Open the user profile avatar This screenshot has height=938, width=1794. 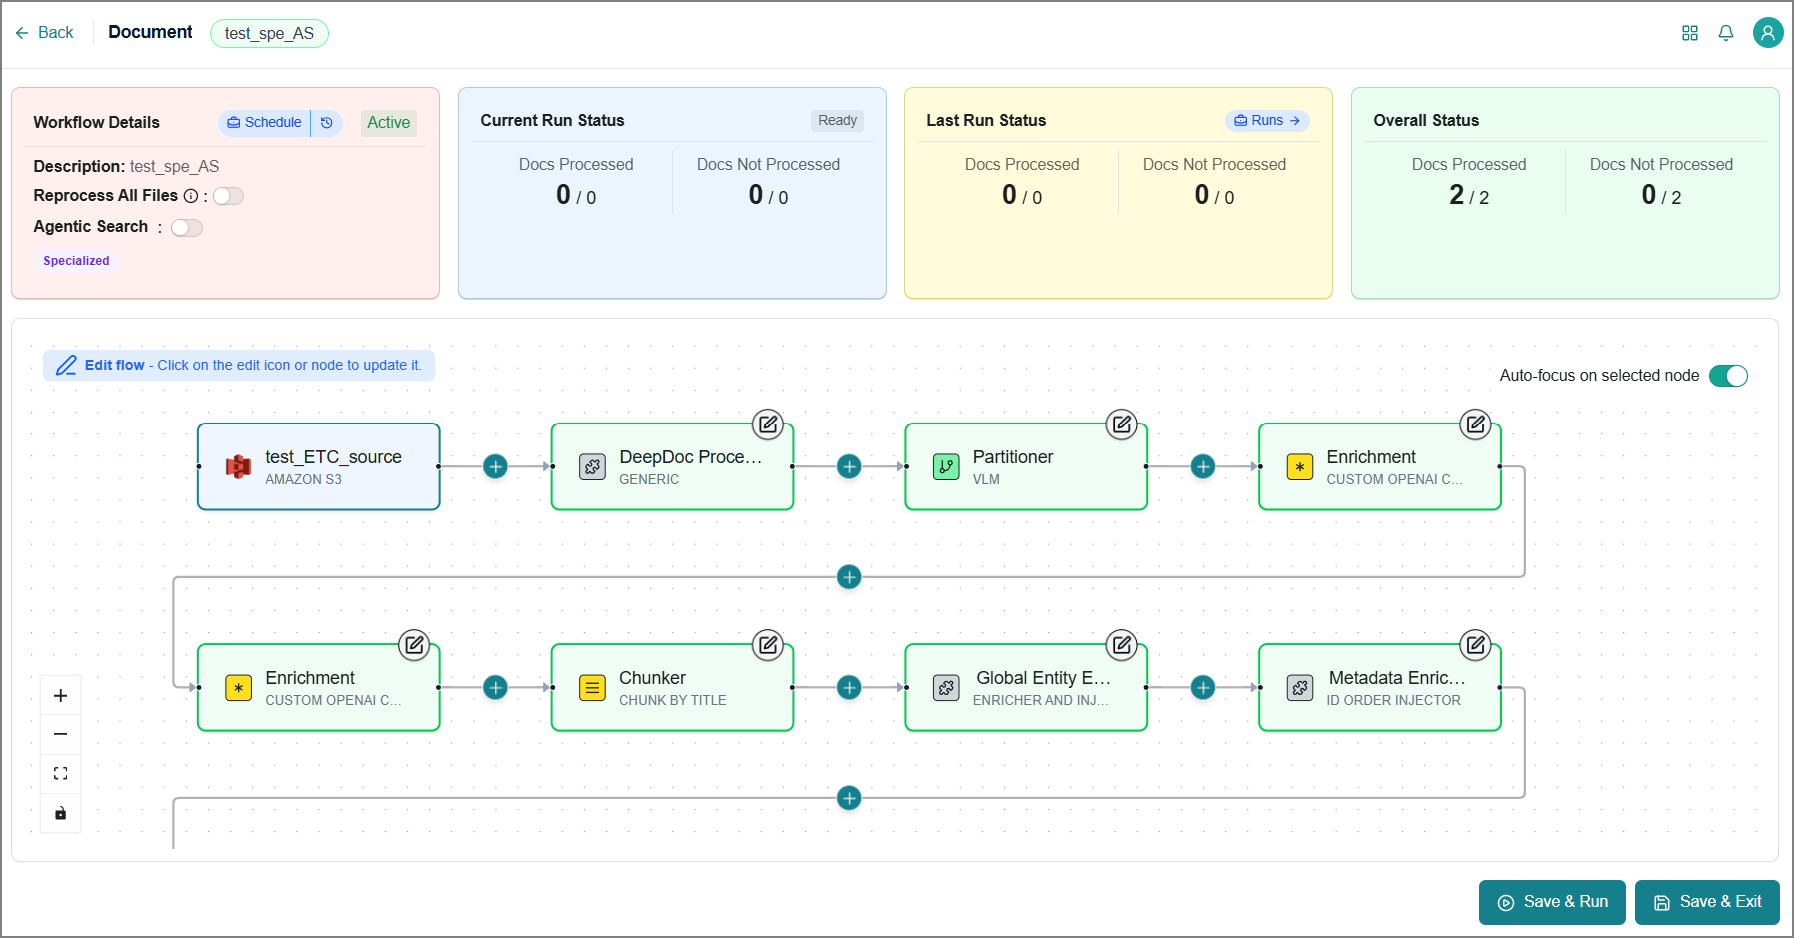tap(1768, 33)
